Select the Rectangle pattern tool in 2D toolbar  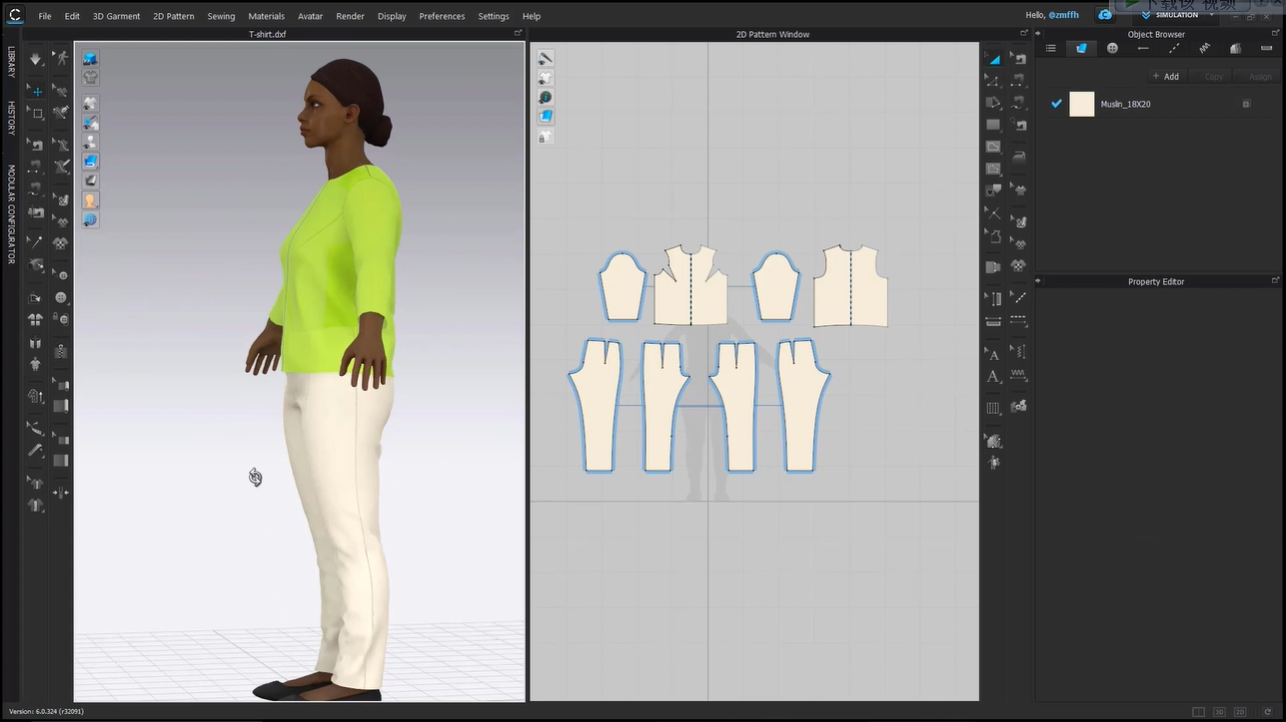pyautogui.click(x=993, y=125)
